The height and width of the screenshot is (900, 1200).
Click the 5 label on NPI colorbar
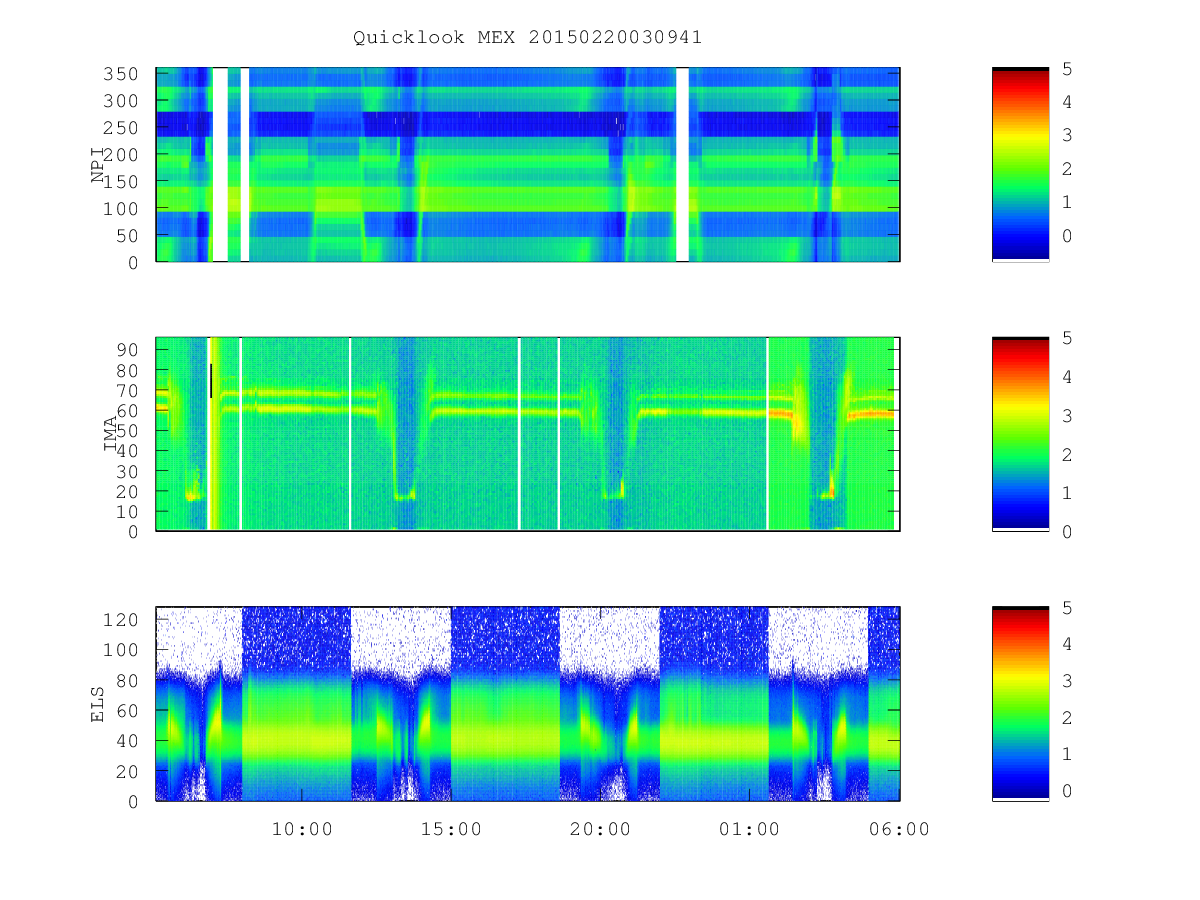click(1068, 68)
